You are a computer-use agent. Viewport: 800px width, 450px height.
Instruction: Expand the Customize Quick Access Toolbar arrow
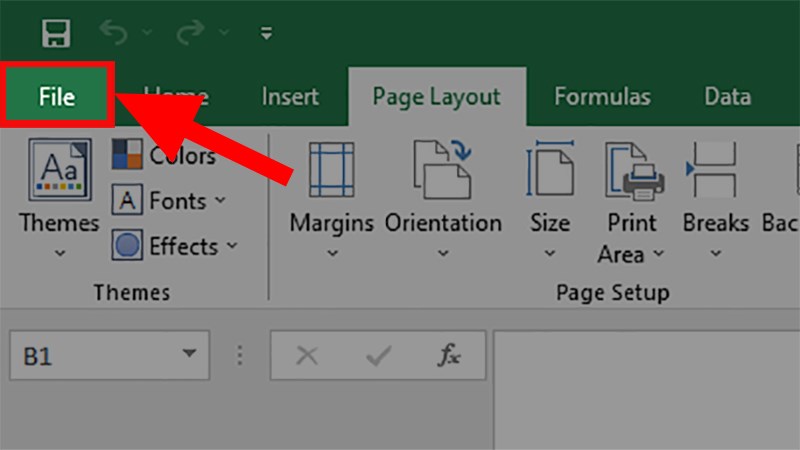[266, 33]
